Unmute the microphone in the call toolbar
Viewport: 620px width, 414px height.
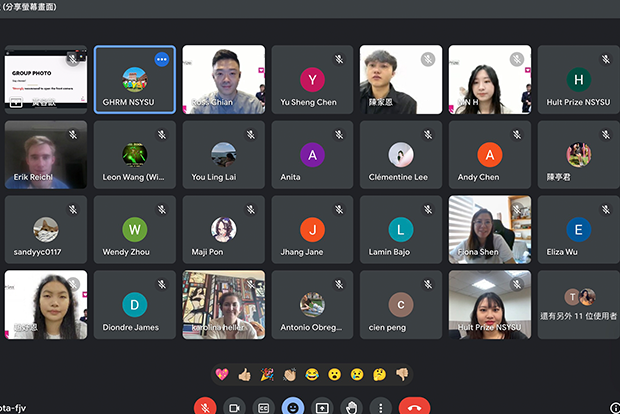pyautogui.click(x=205, y=407)
